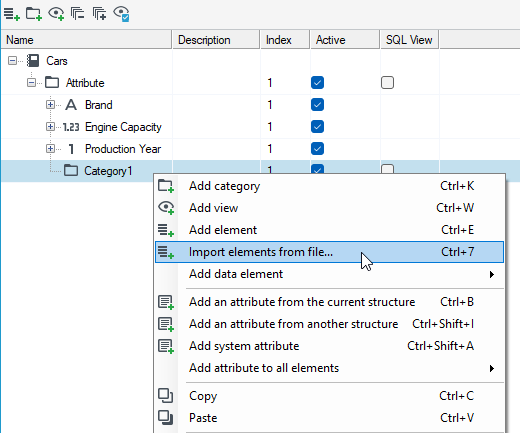520x433 pixels.
Task: Click the eye with checkmark toolbar icon
Action: pos(122,14)
